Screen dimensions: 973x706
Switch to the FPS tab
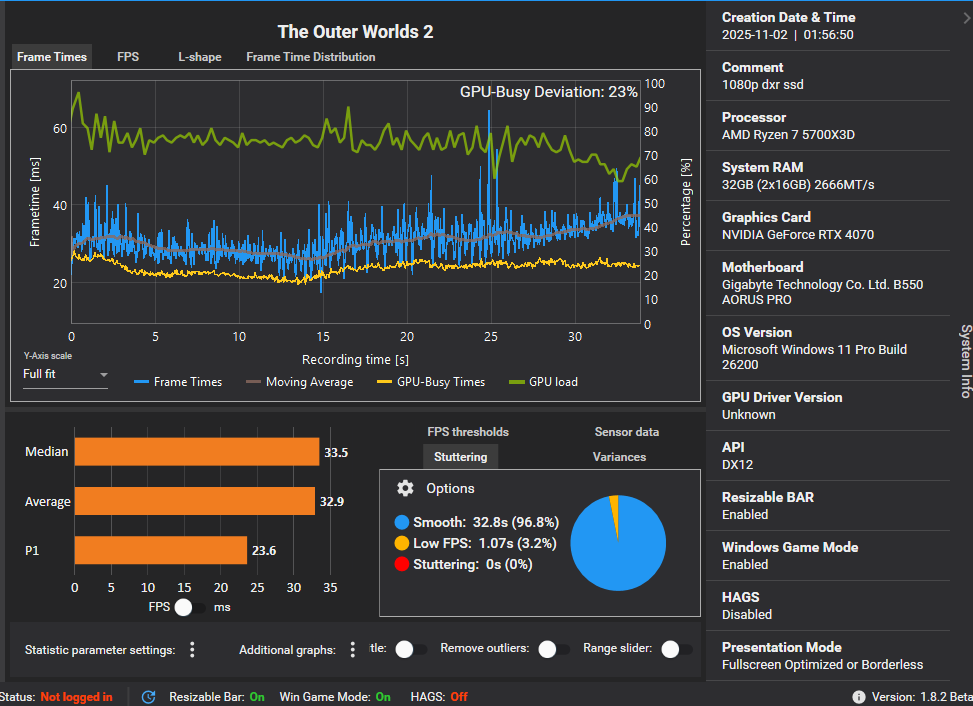coord(128,57)
